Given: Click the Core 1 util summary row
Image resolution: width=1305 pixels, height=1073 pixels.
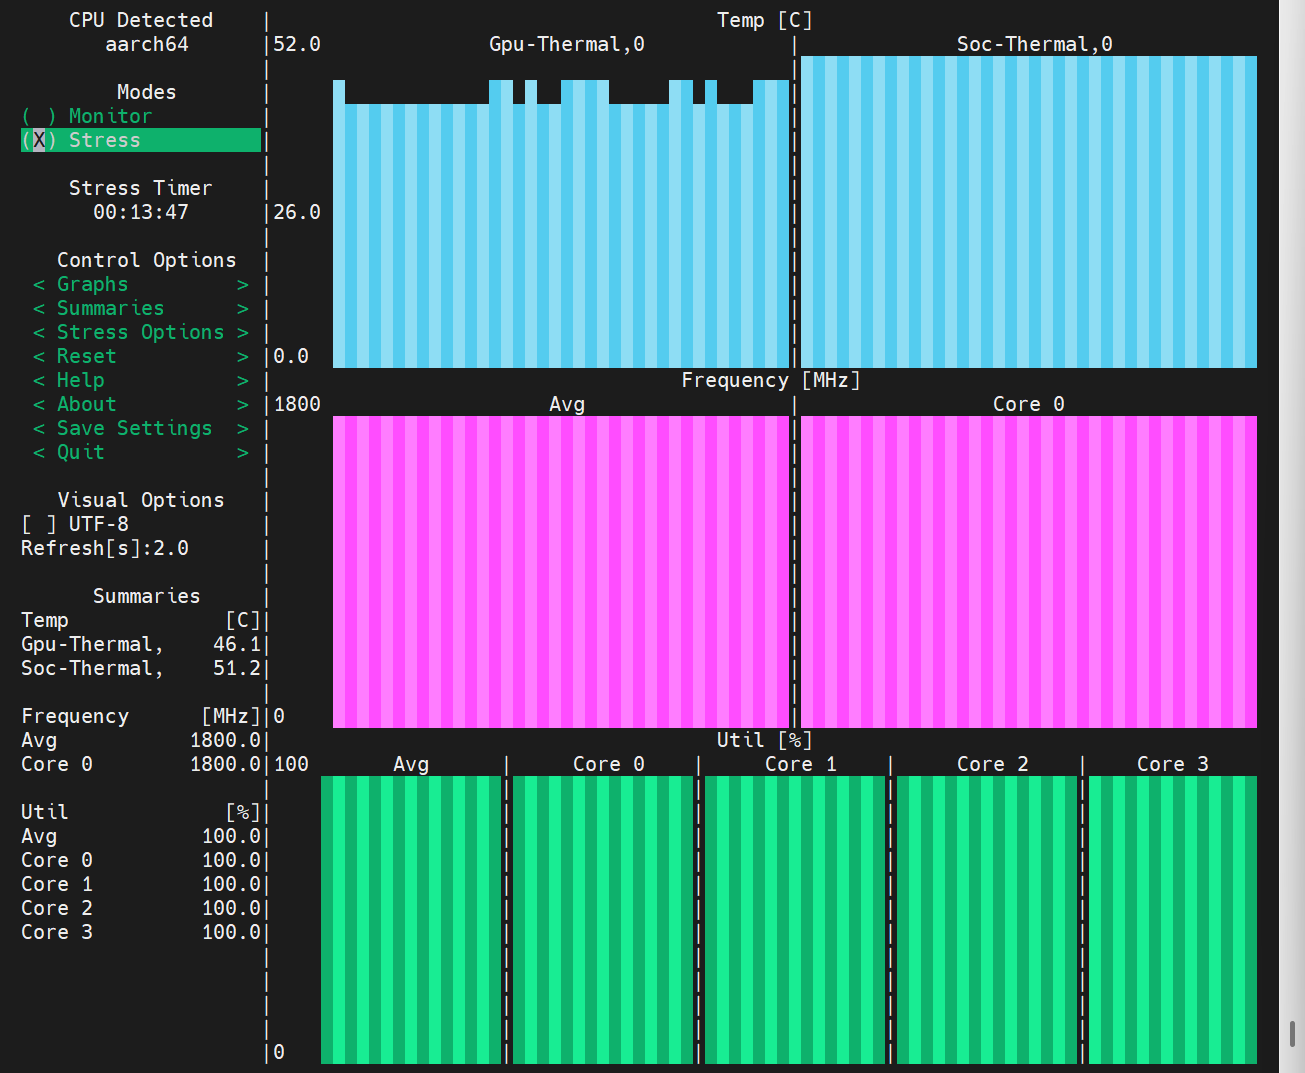Looking at the screenshot, I should pos(141,884).
